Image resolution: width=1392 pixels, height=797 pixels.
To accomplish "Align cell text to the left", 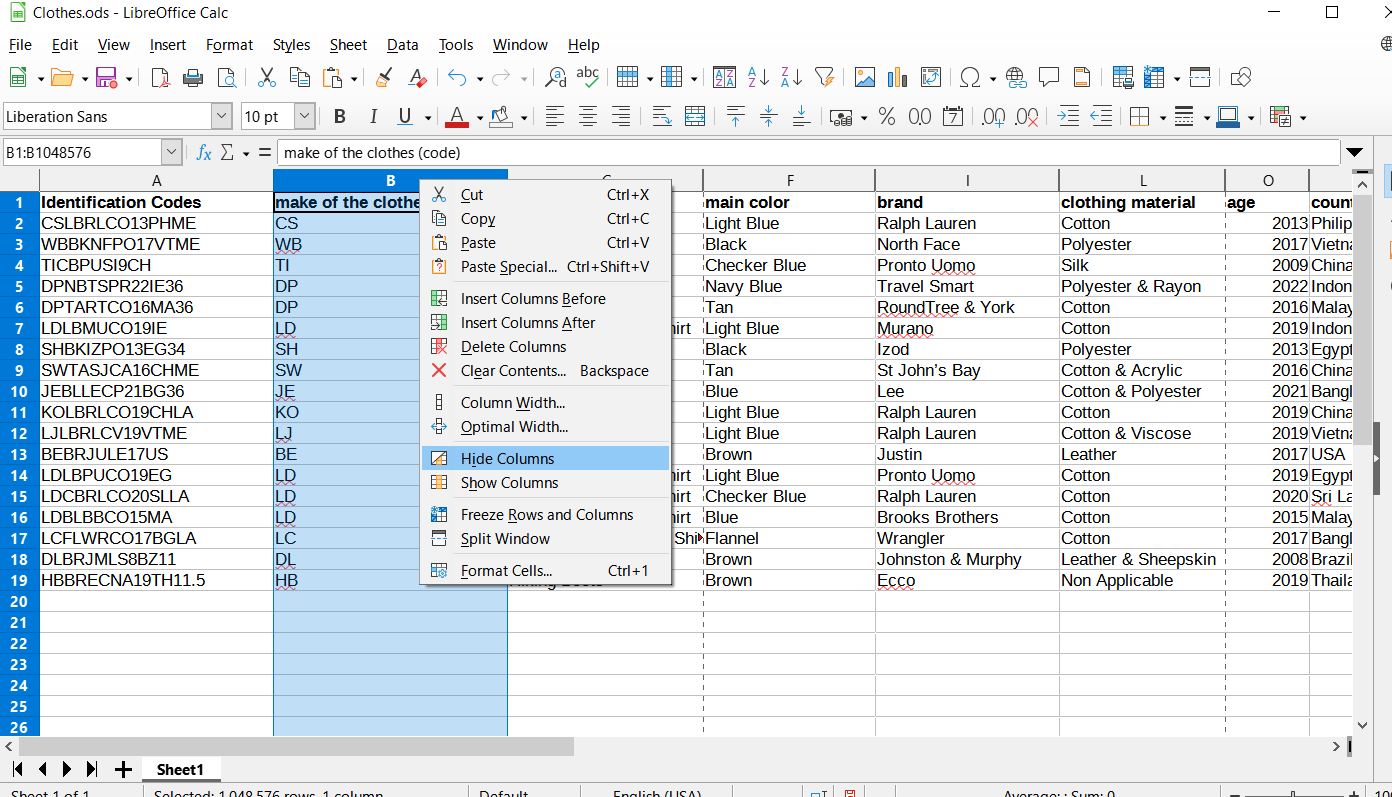I will [x=555, y=117].
